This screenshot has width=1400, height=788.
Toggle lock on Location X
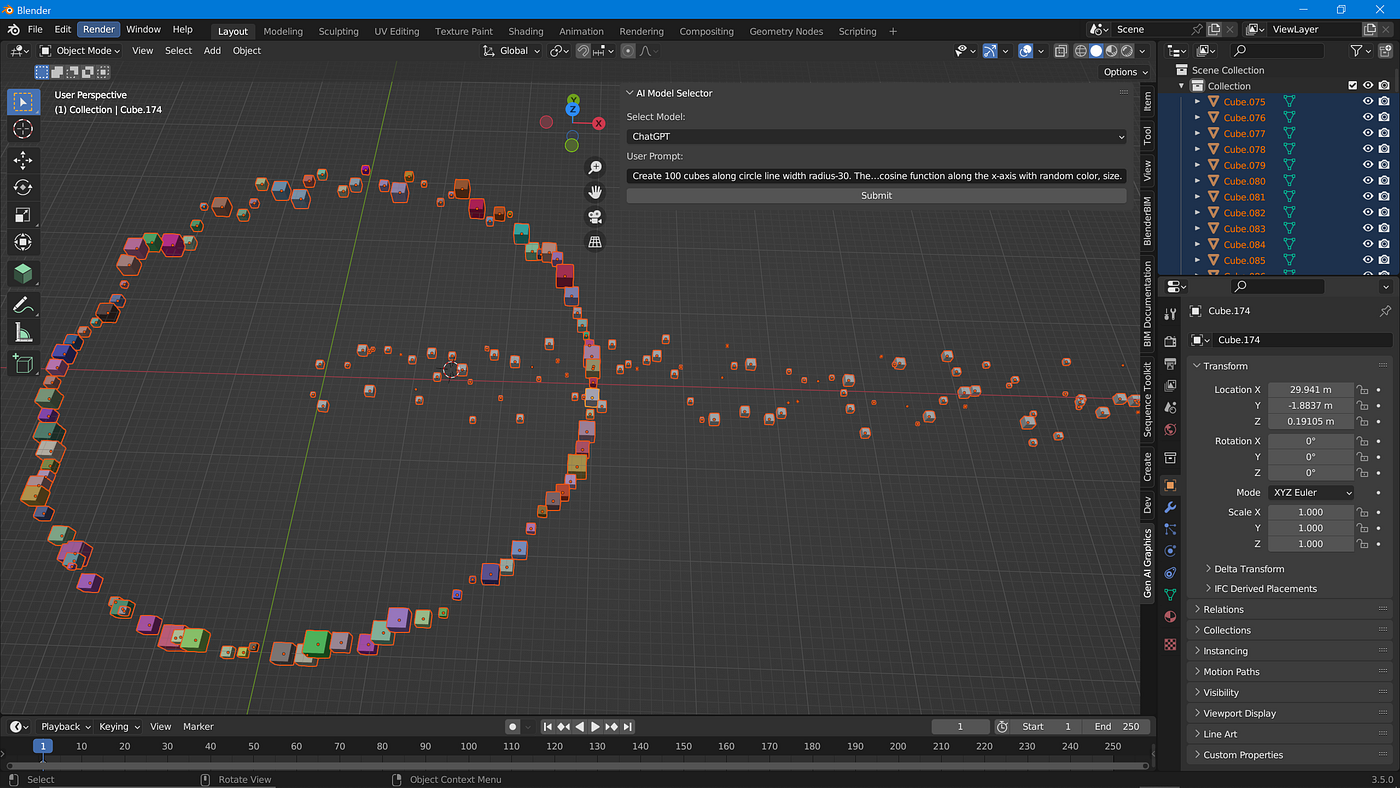pyautogui.click(x=1362, y=389)
